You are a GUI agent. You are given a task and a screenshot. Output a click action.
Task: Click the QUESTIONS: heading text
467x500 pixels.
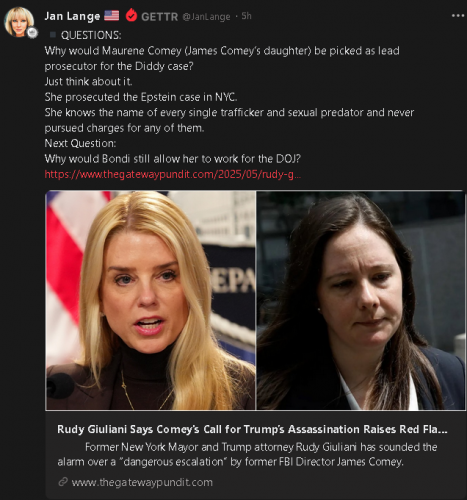[91, 35]
